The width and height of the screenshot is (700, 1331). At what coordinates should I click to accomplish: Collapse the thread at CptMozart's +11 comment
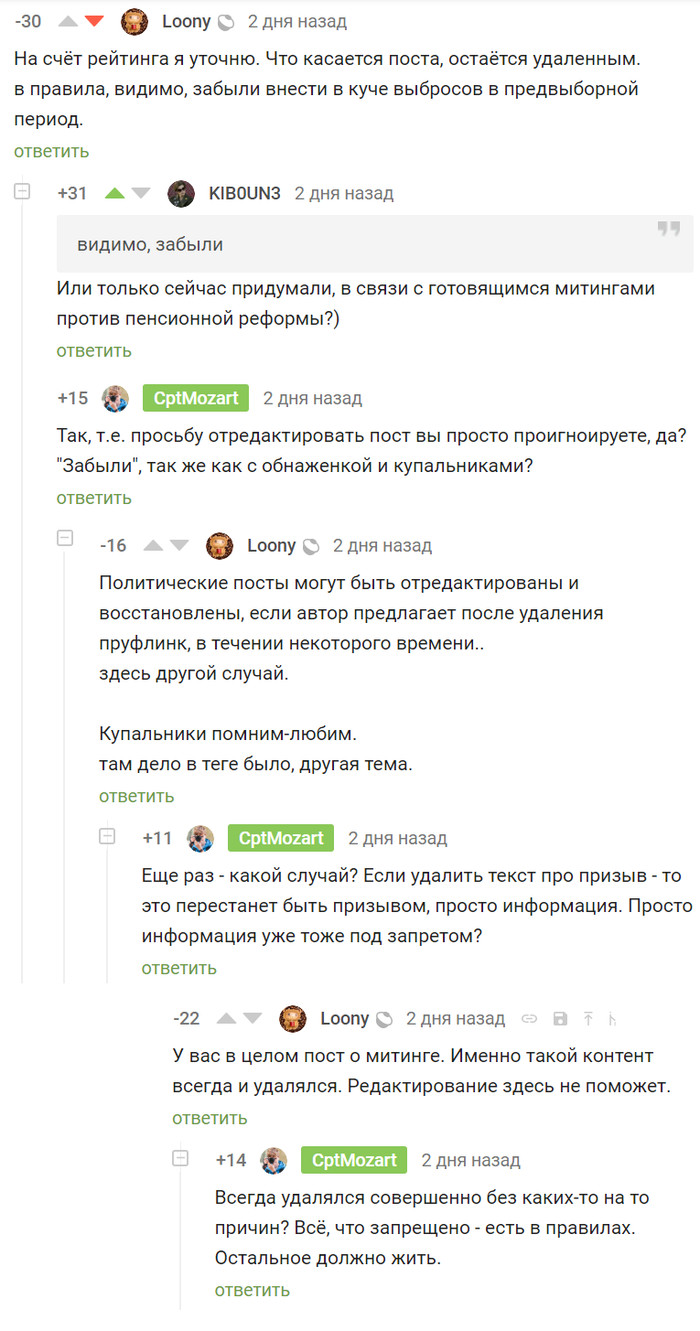coord(108,836)
